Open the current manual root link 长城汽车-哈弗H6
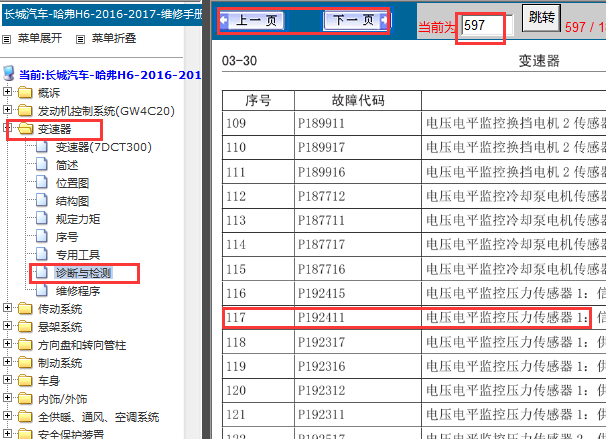 tap(110, 75)
